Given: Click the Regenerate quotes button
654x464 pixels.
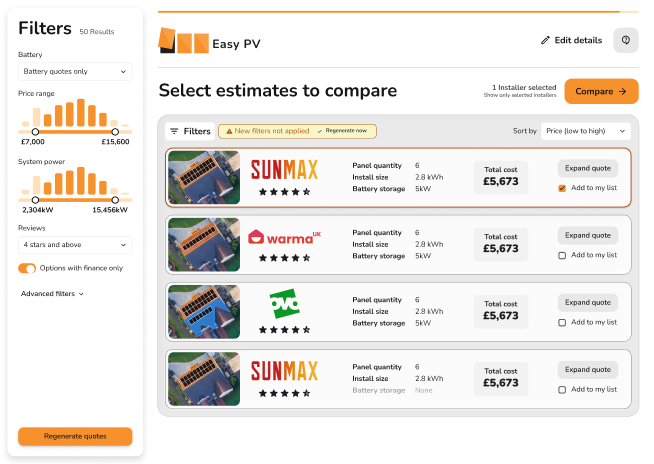Looking at the screenshot, I should coord(75,436).
